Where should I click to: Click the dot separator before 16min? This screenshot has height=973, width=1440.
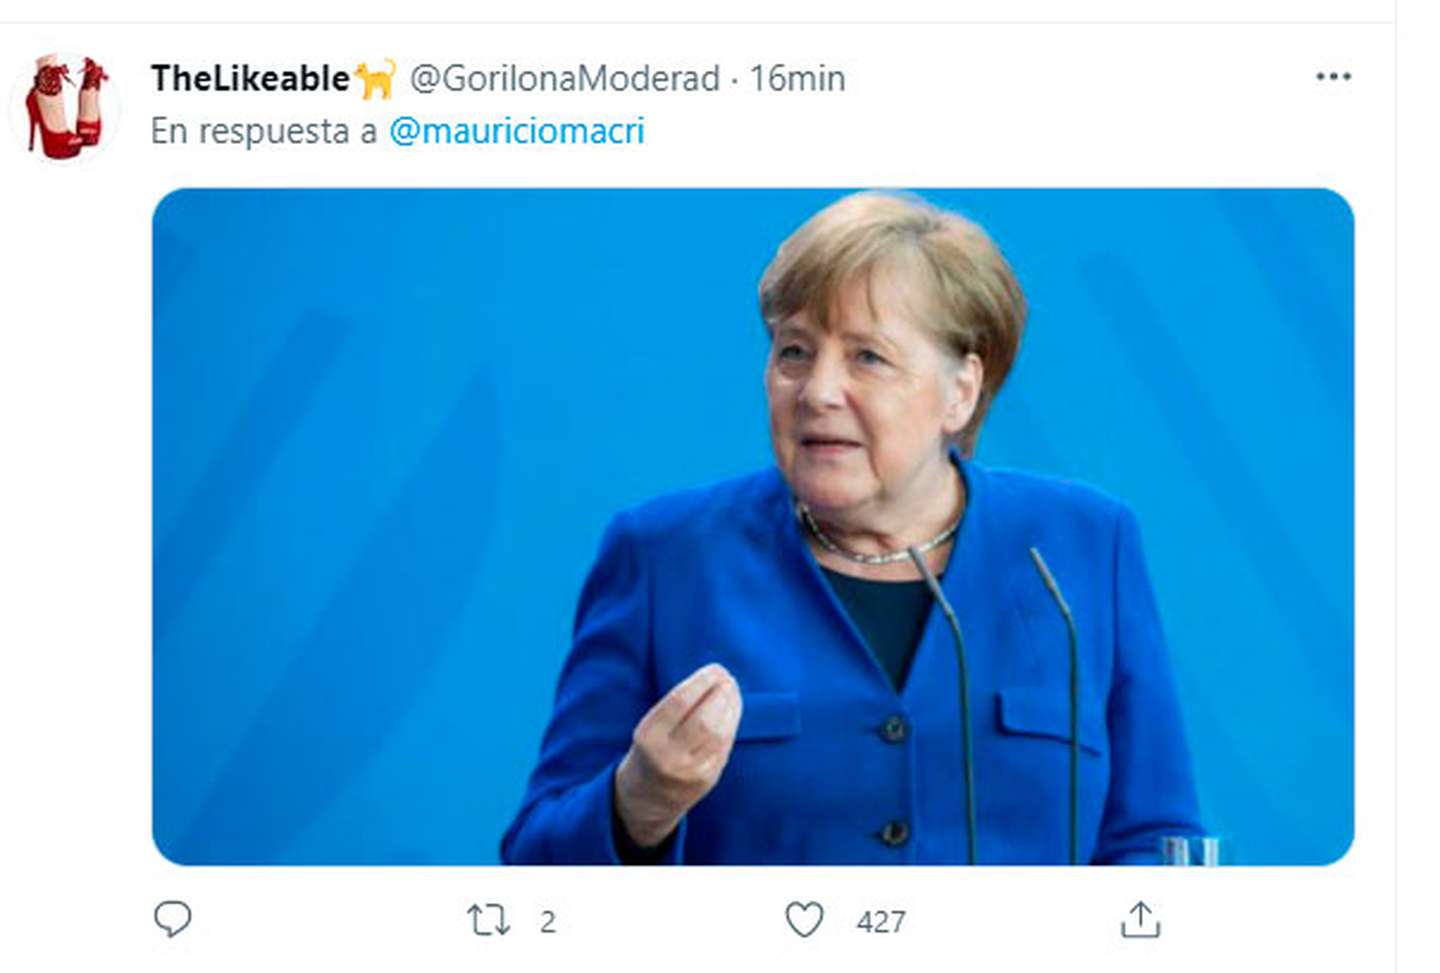pos(734,79)
